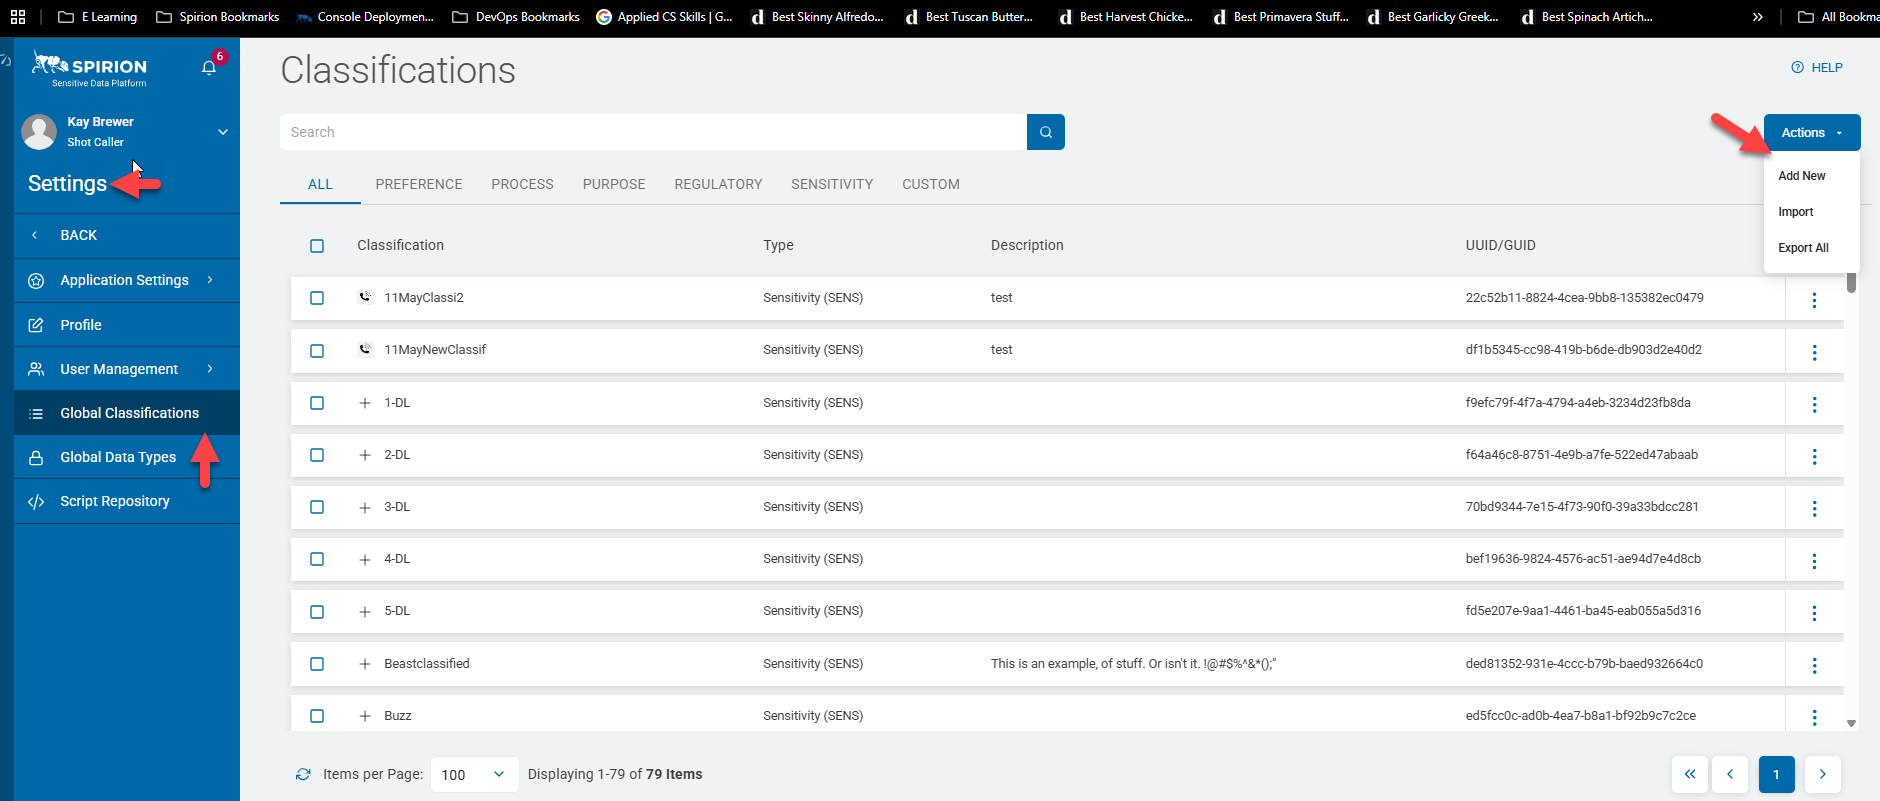Select the checkbox for 1-DL row
This screenshot has height=801, width=1880.
[x=317, y=403]
